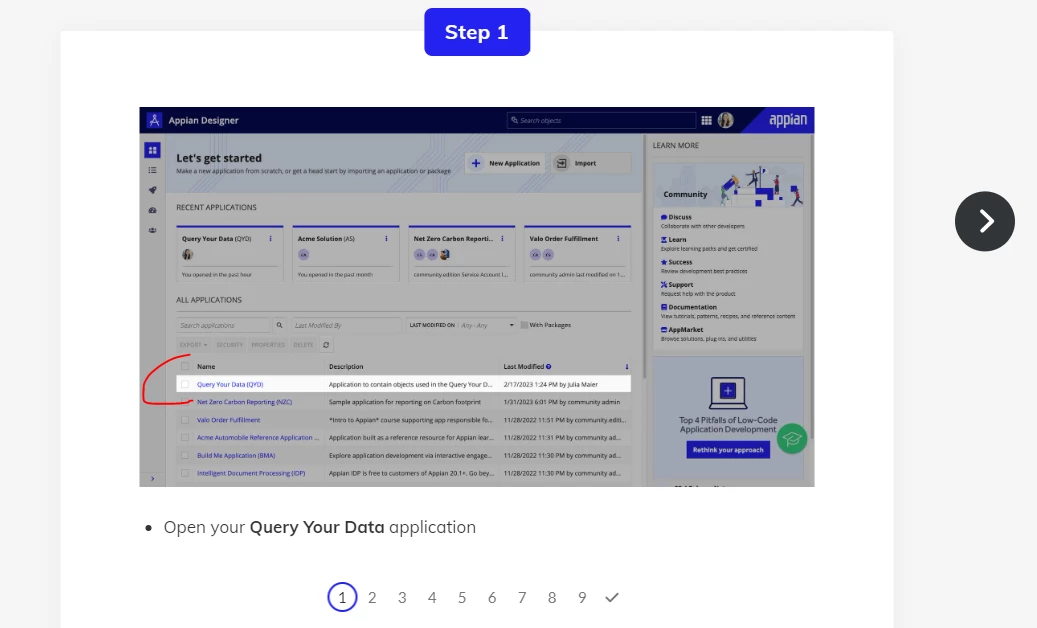Select the Monitor gauge icon in sidebar

pos(152,210)
